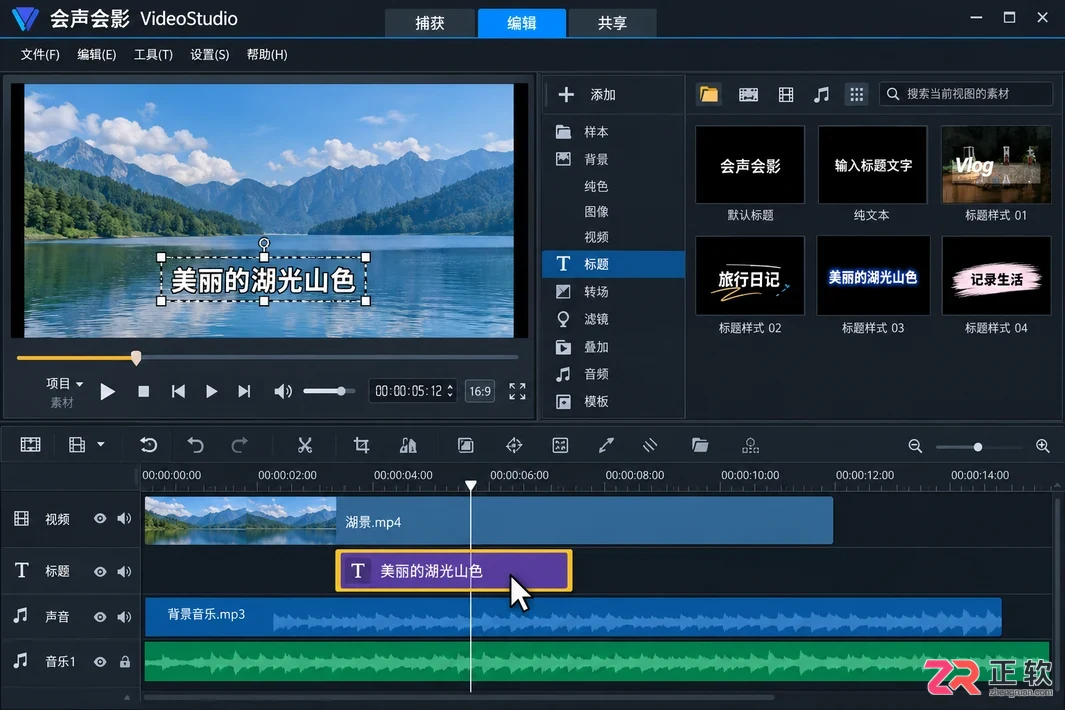Filter library by photo frame icon
The image size is (1065, 710).
click(x=786, y=94)
